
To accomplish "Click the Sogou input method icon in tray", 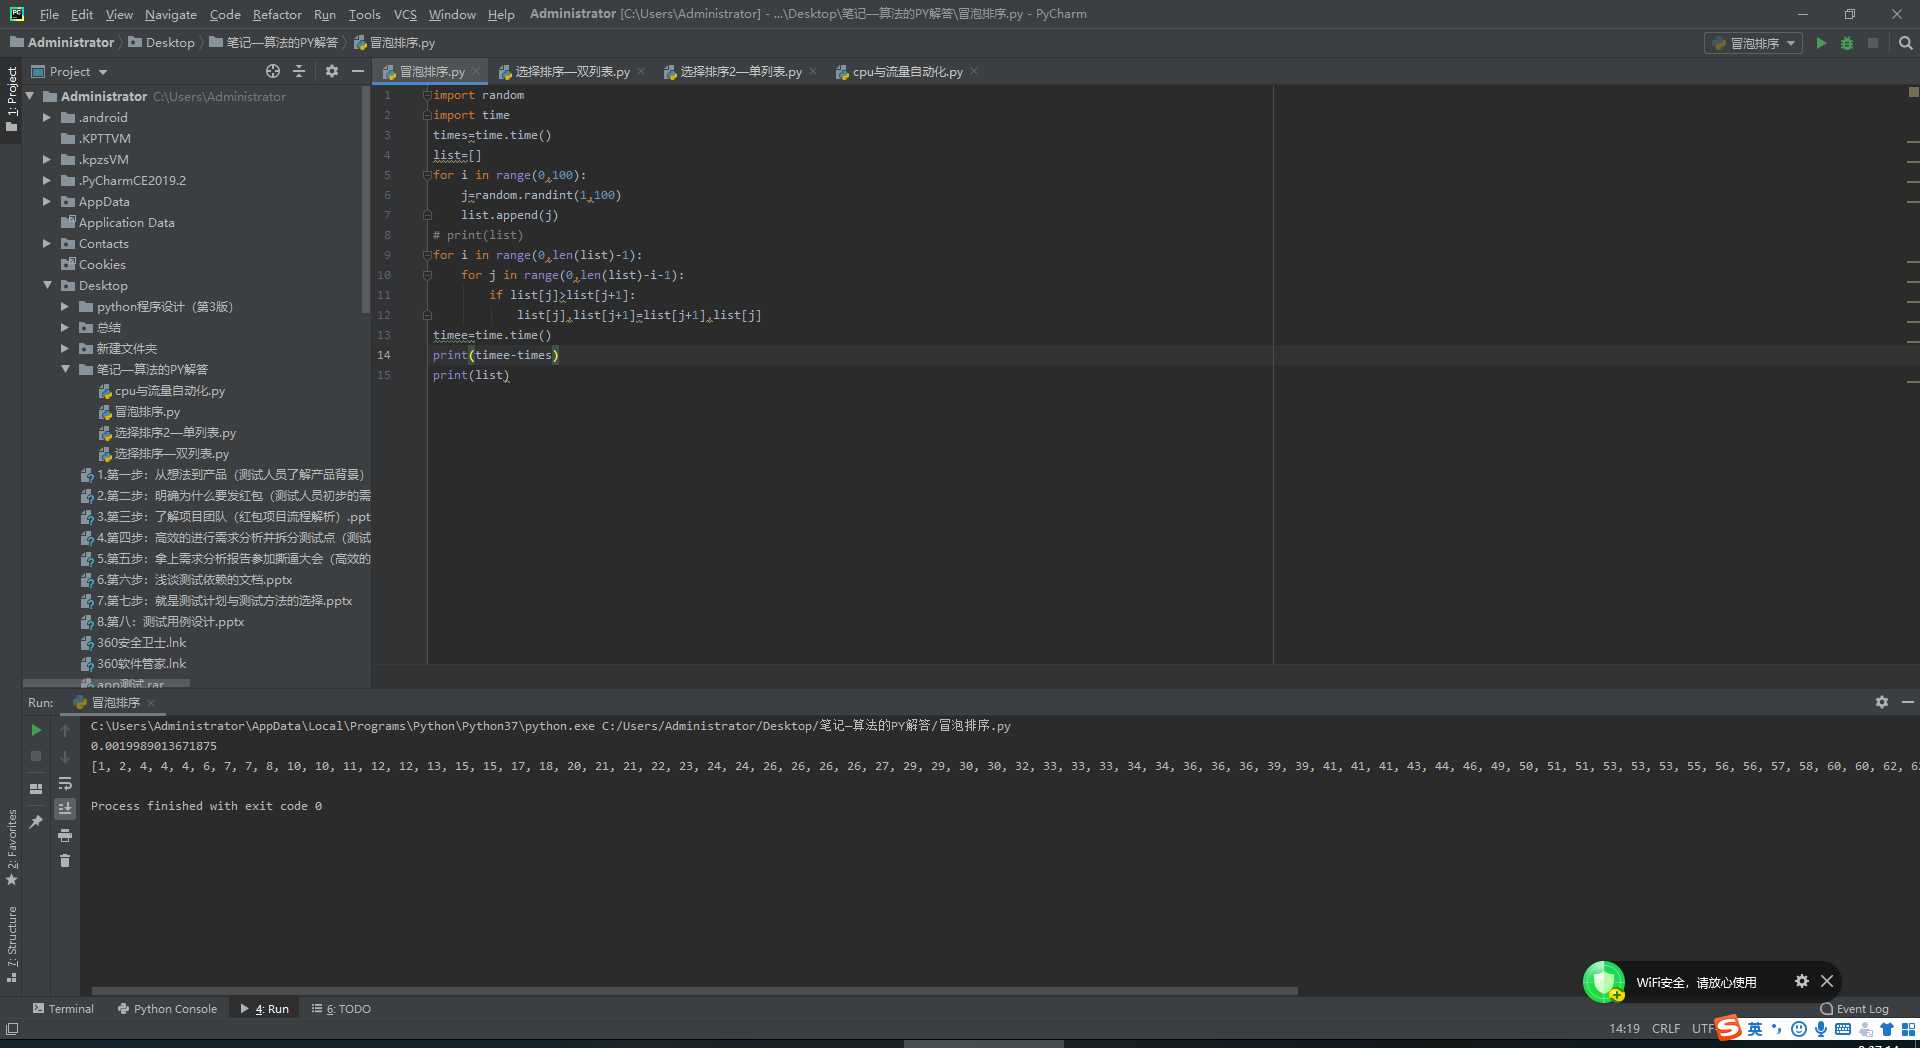I will pyautogui.click(x=1729, y=1028).
